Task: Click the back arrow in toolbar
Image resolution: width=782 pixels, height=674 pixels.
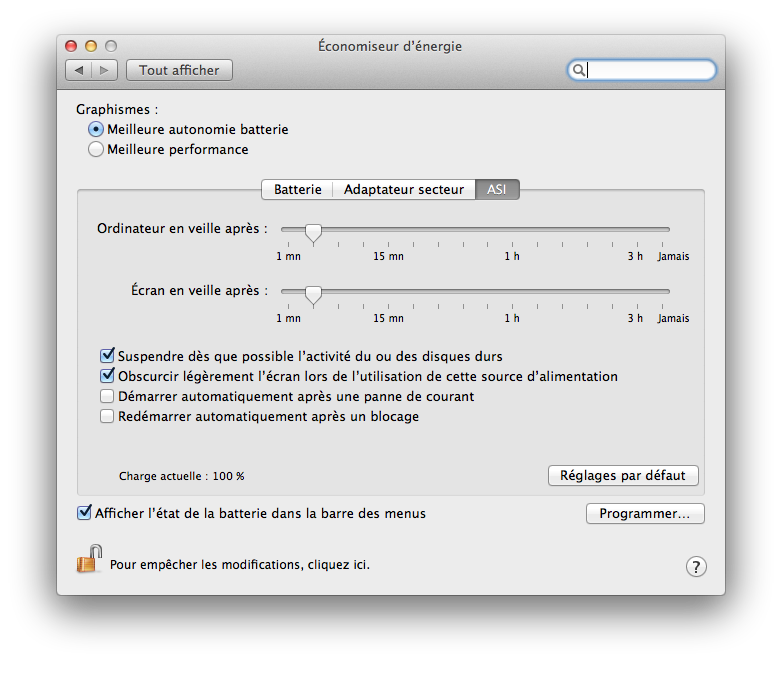Action: click(79, 70)
